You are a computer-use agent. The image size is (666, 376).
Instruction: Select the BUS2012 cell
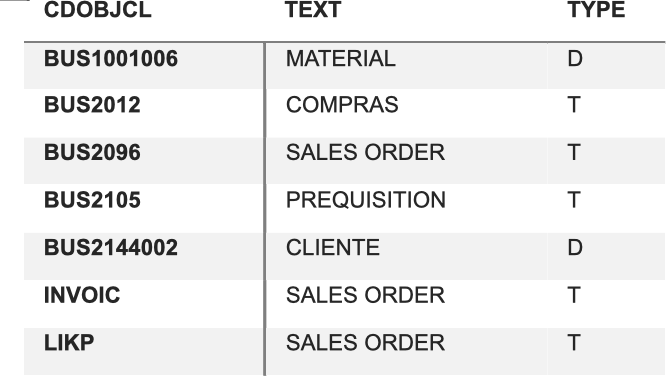coord(92,105)
